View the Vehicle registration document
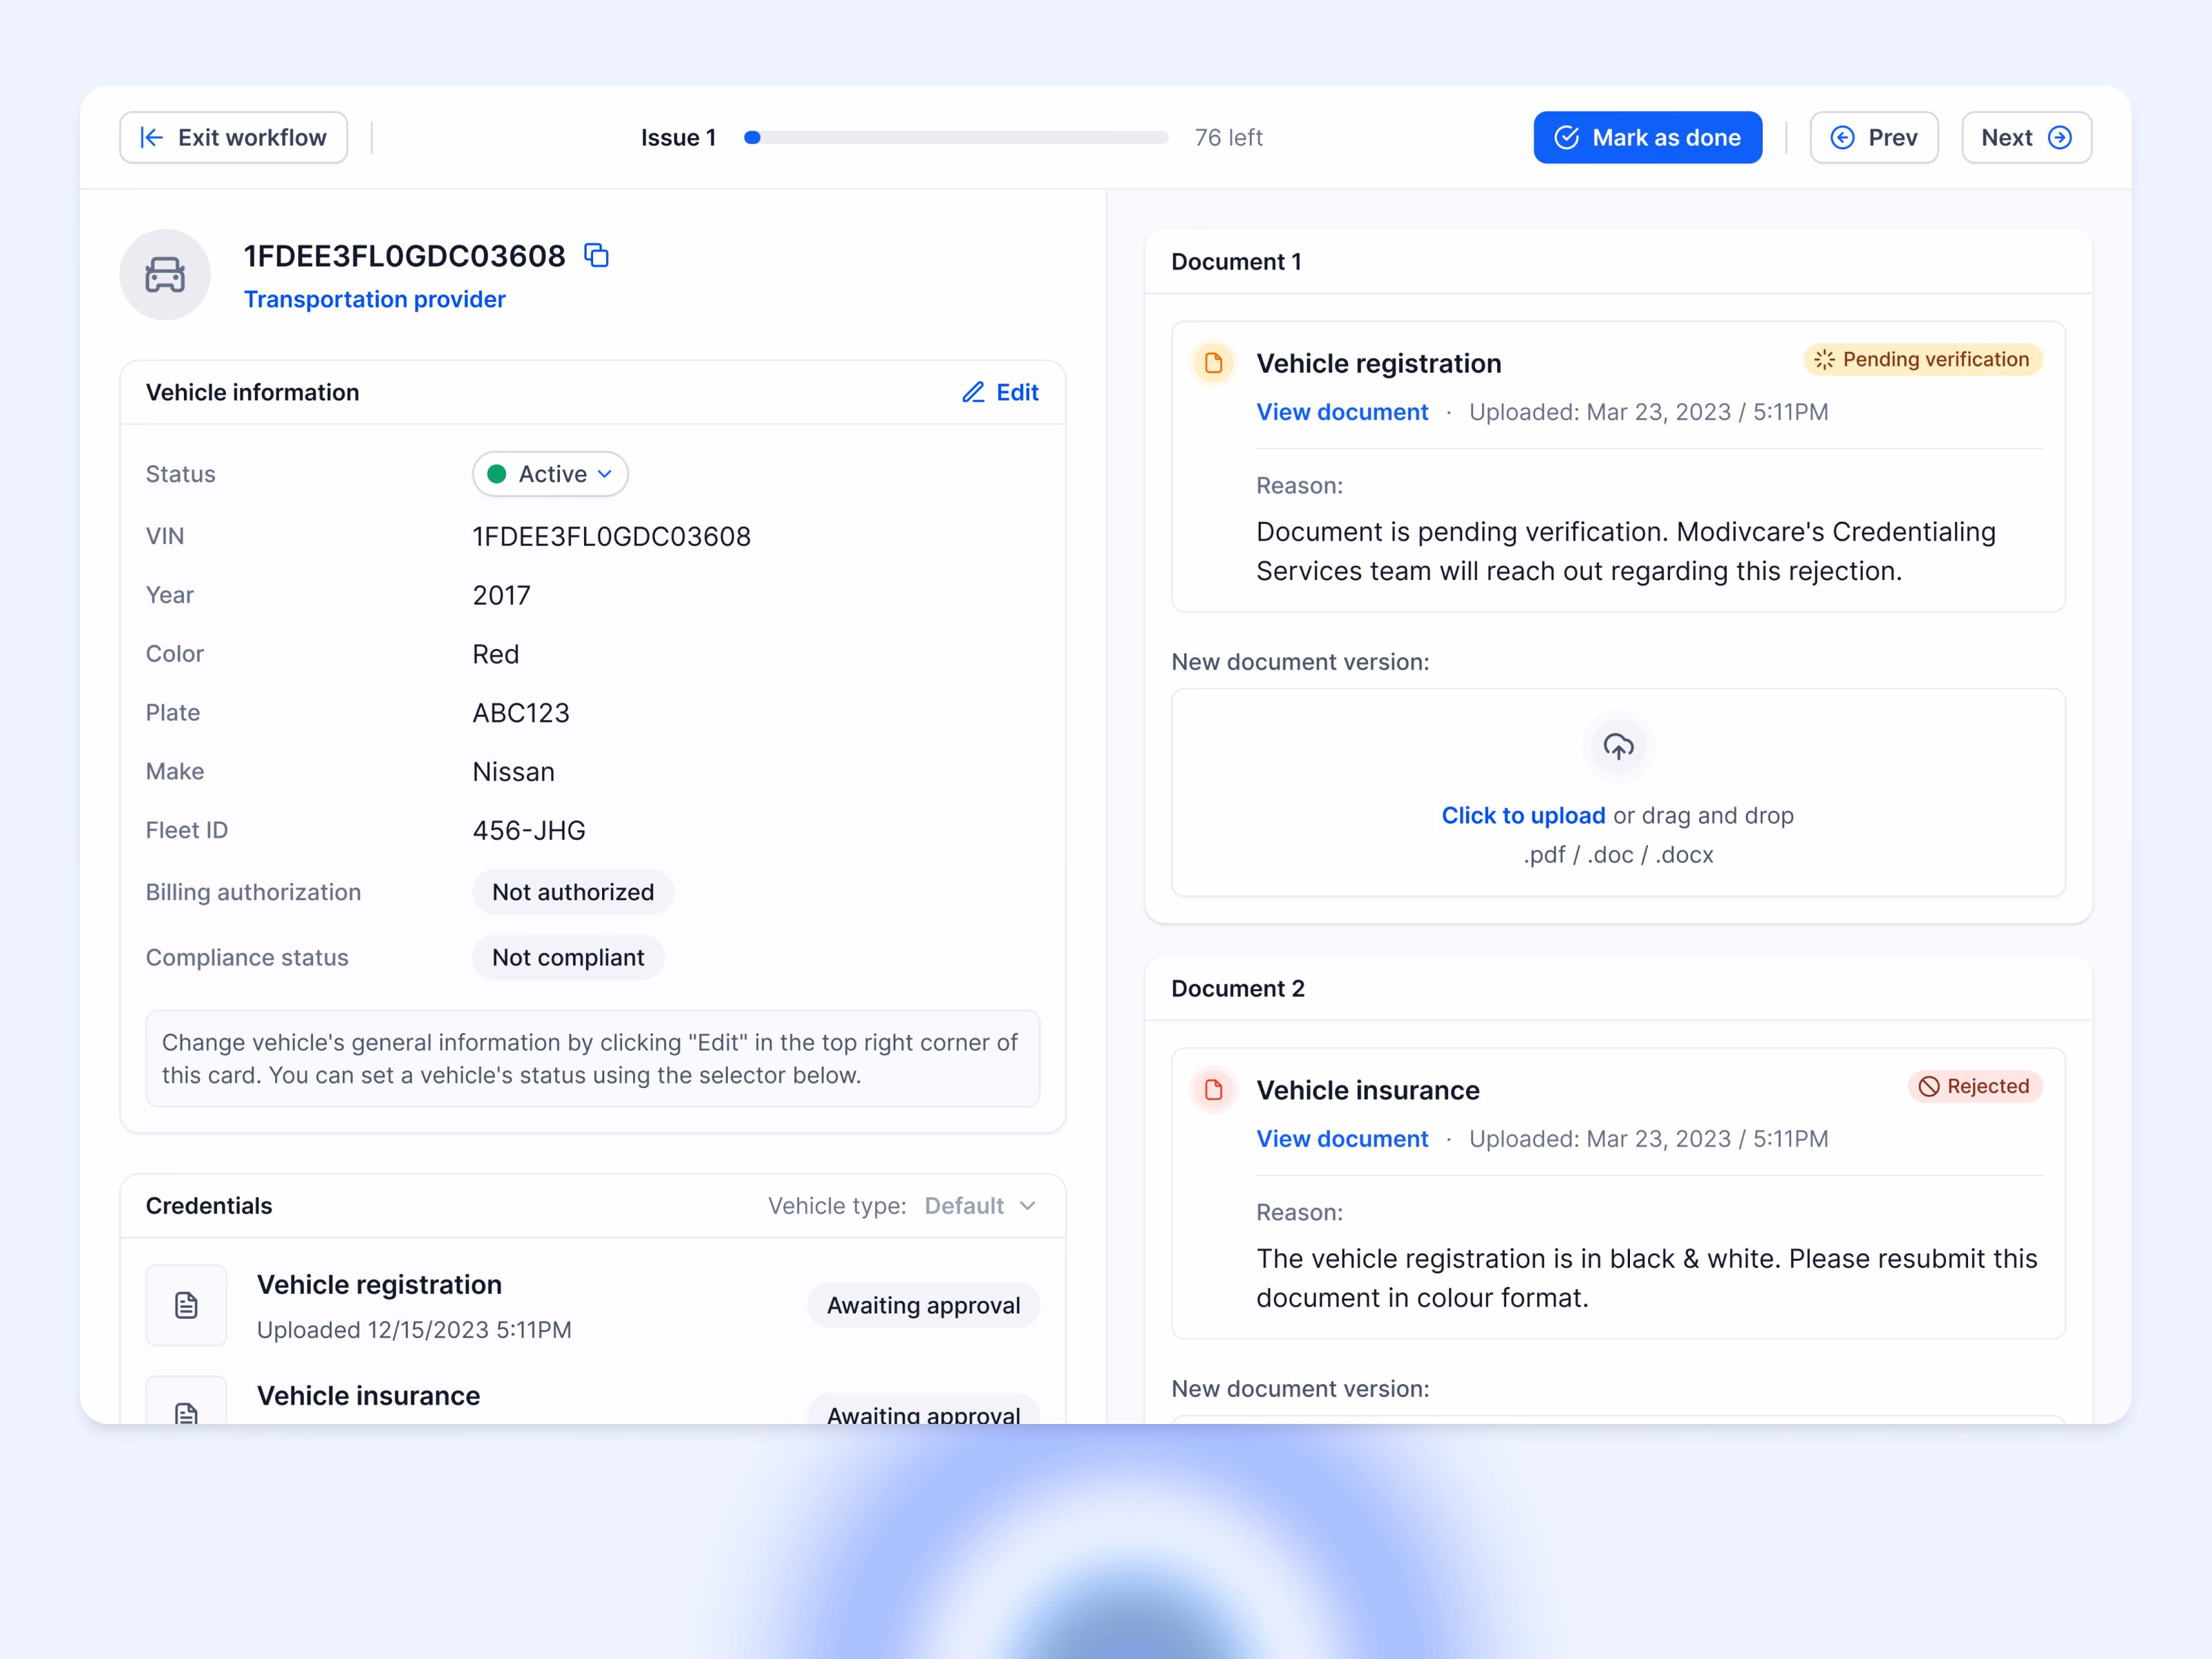 point(1342,412)
